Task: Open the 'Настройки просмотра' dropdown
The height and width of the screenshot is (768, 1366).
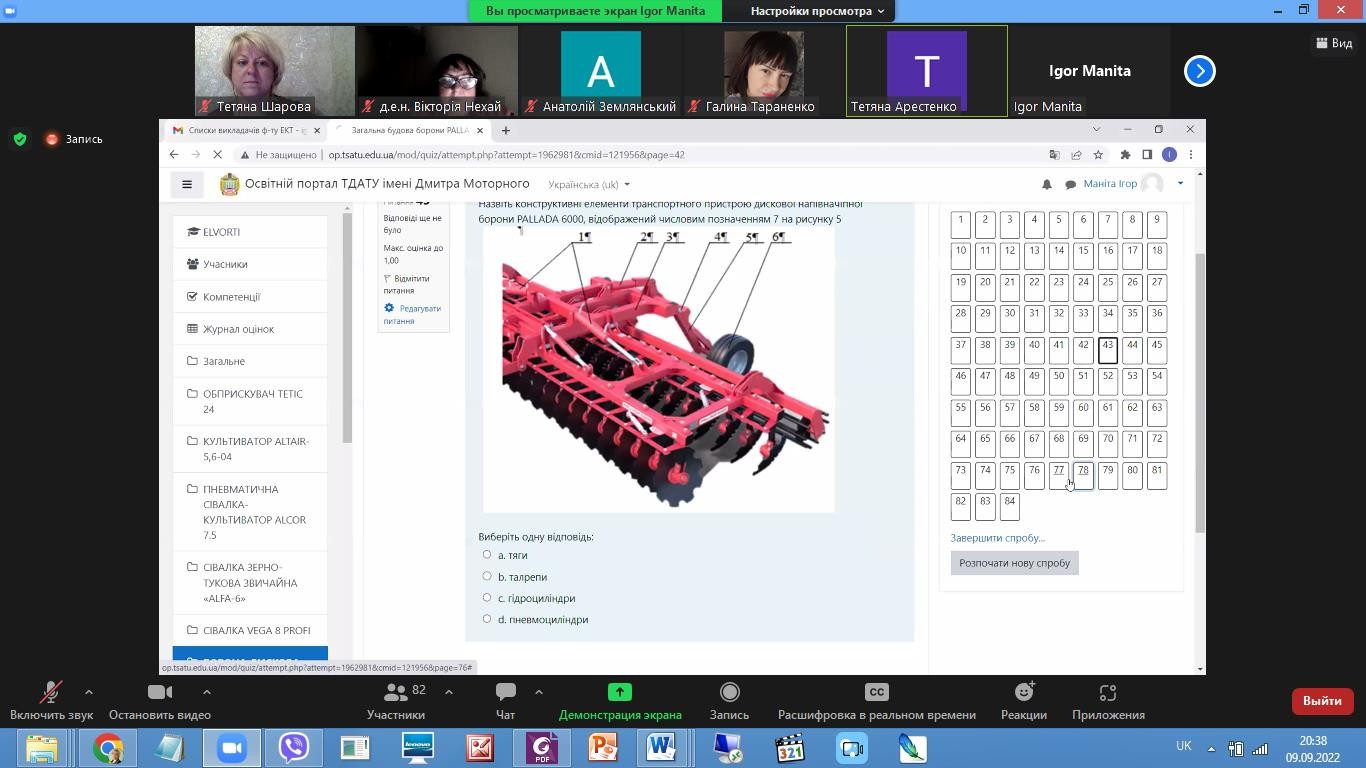Action: [x=817, y=11]
